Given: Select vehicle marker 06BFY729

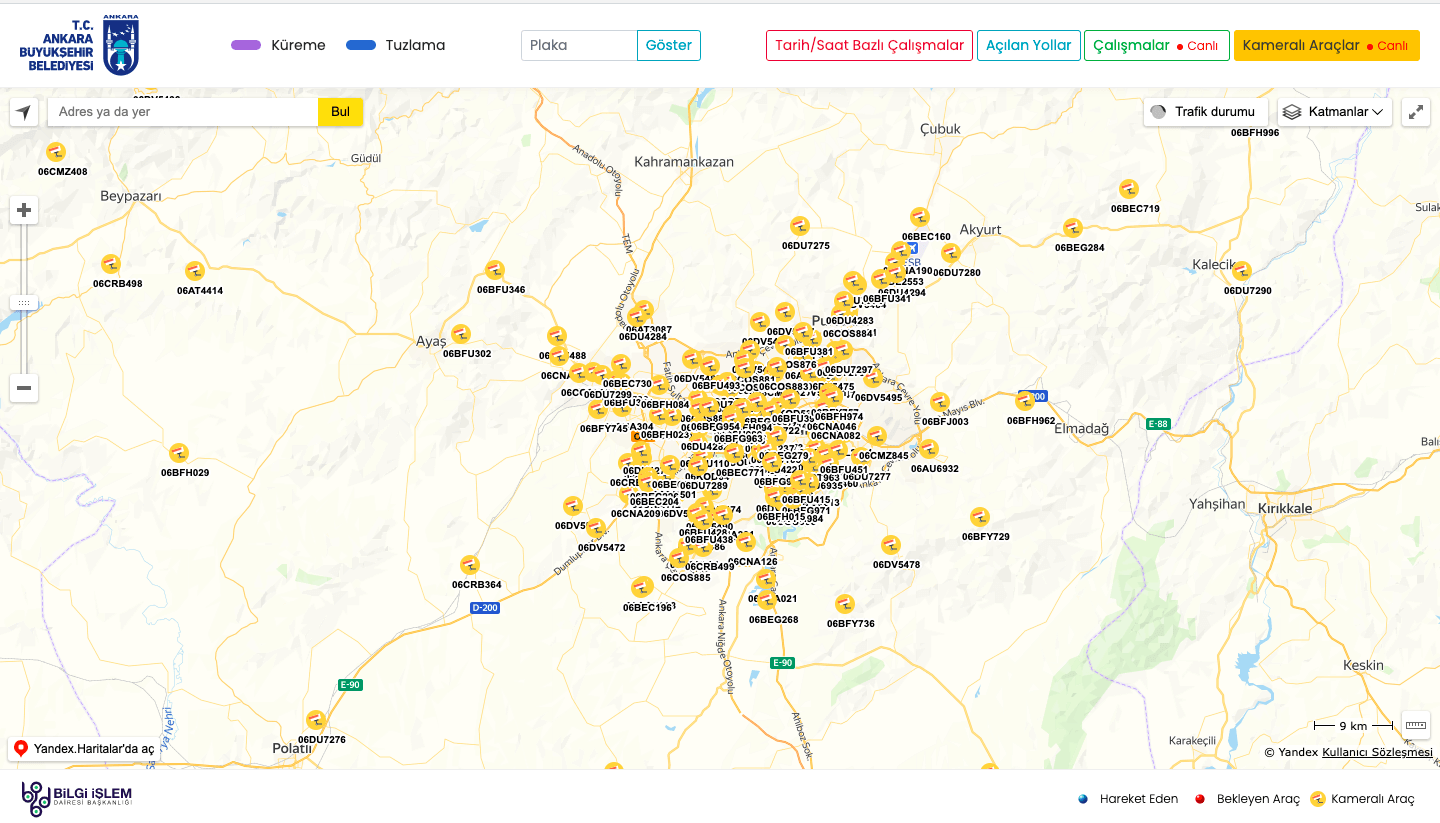Looking at the screenshot, I should [x=980, y=517].
